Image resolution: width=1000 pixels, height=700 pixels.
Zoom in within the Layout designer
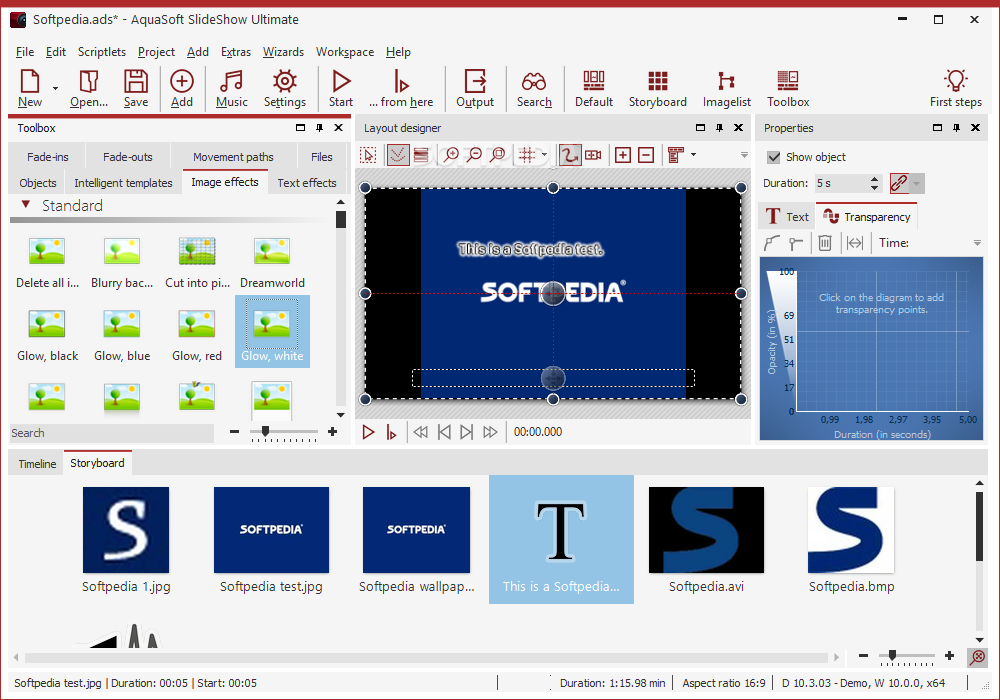tap(451, 155)
